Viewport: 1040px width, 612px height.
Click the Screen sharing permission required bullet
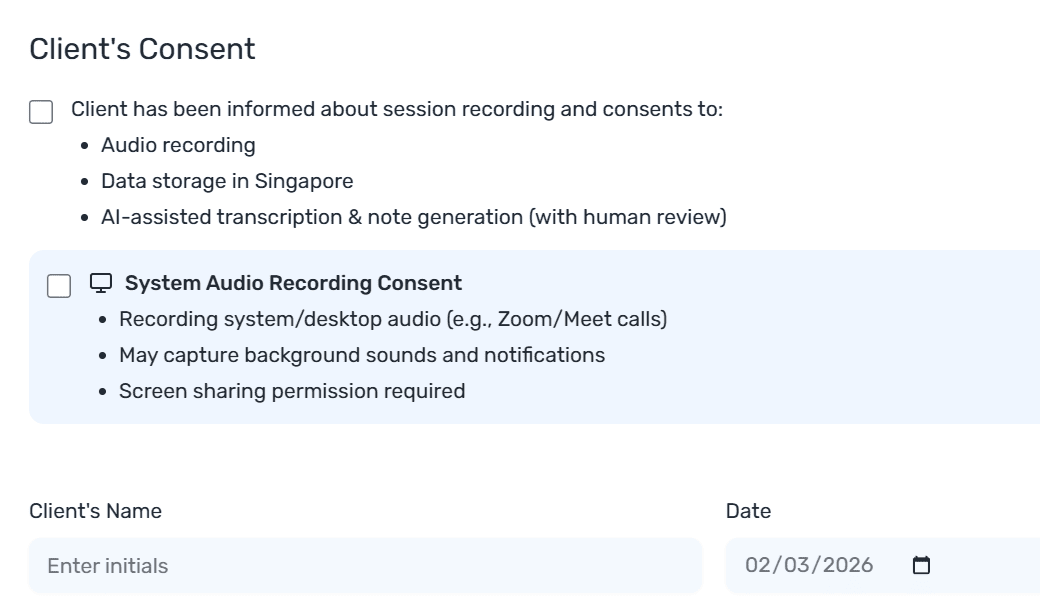pos(292,391)
